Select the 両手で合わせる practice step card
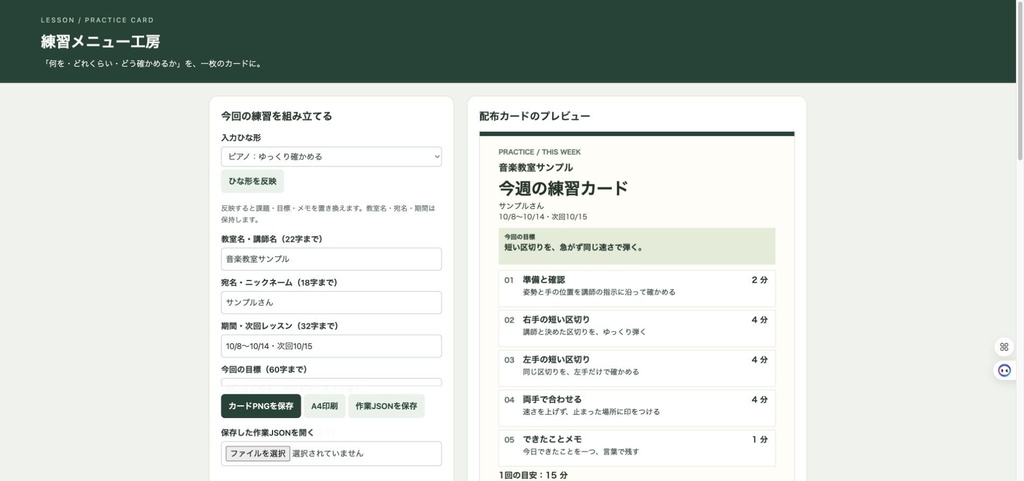 click(637, 408)
